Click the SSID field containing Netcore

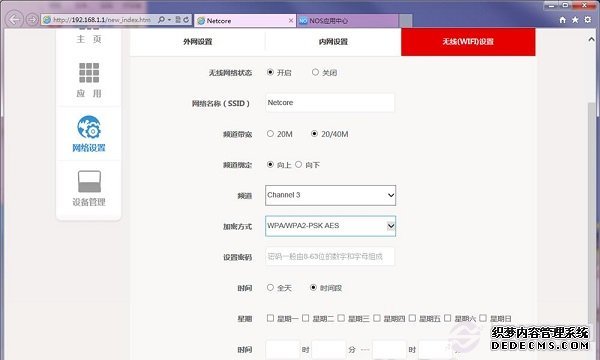(330, 103)
